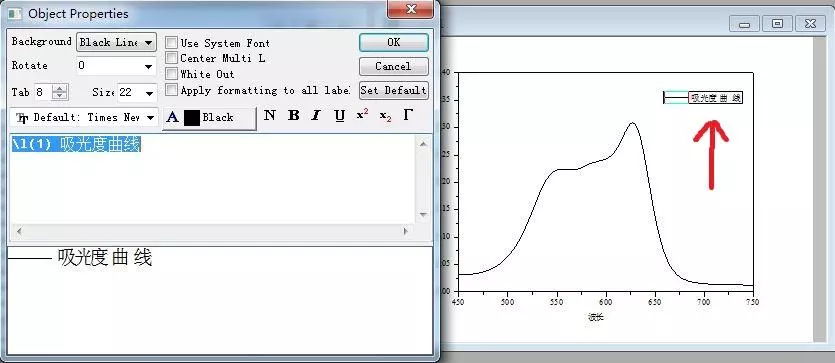This screenshot has width=835, height=363.
Task: Open the Default: Times New font dropdown
Action: coord(85,118)
